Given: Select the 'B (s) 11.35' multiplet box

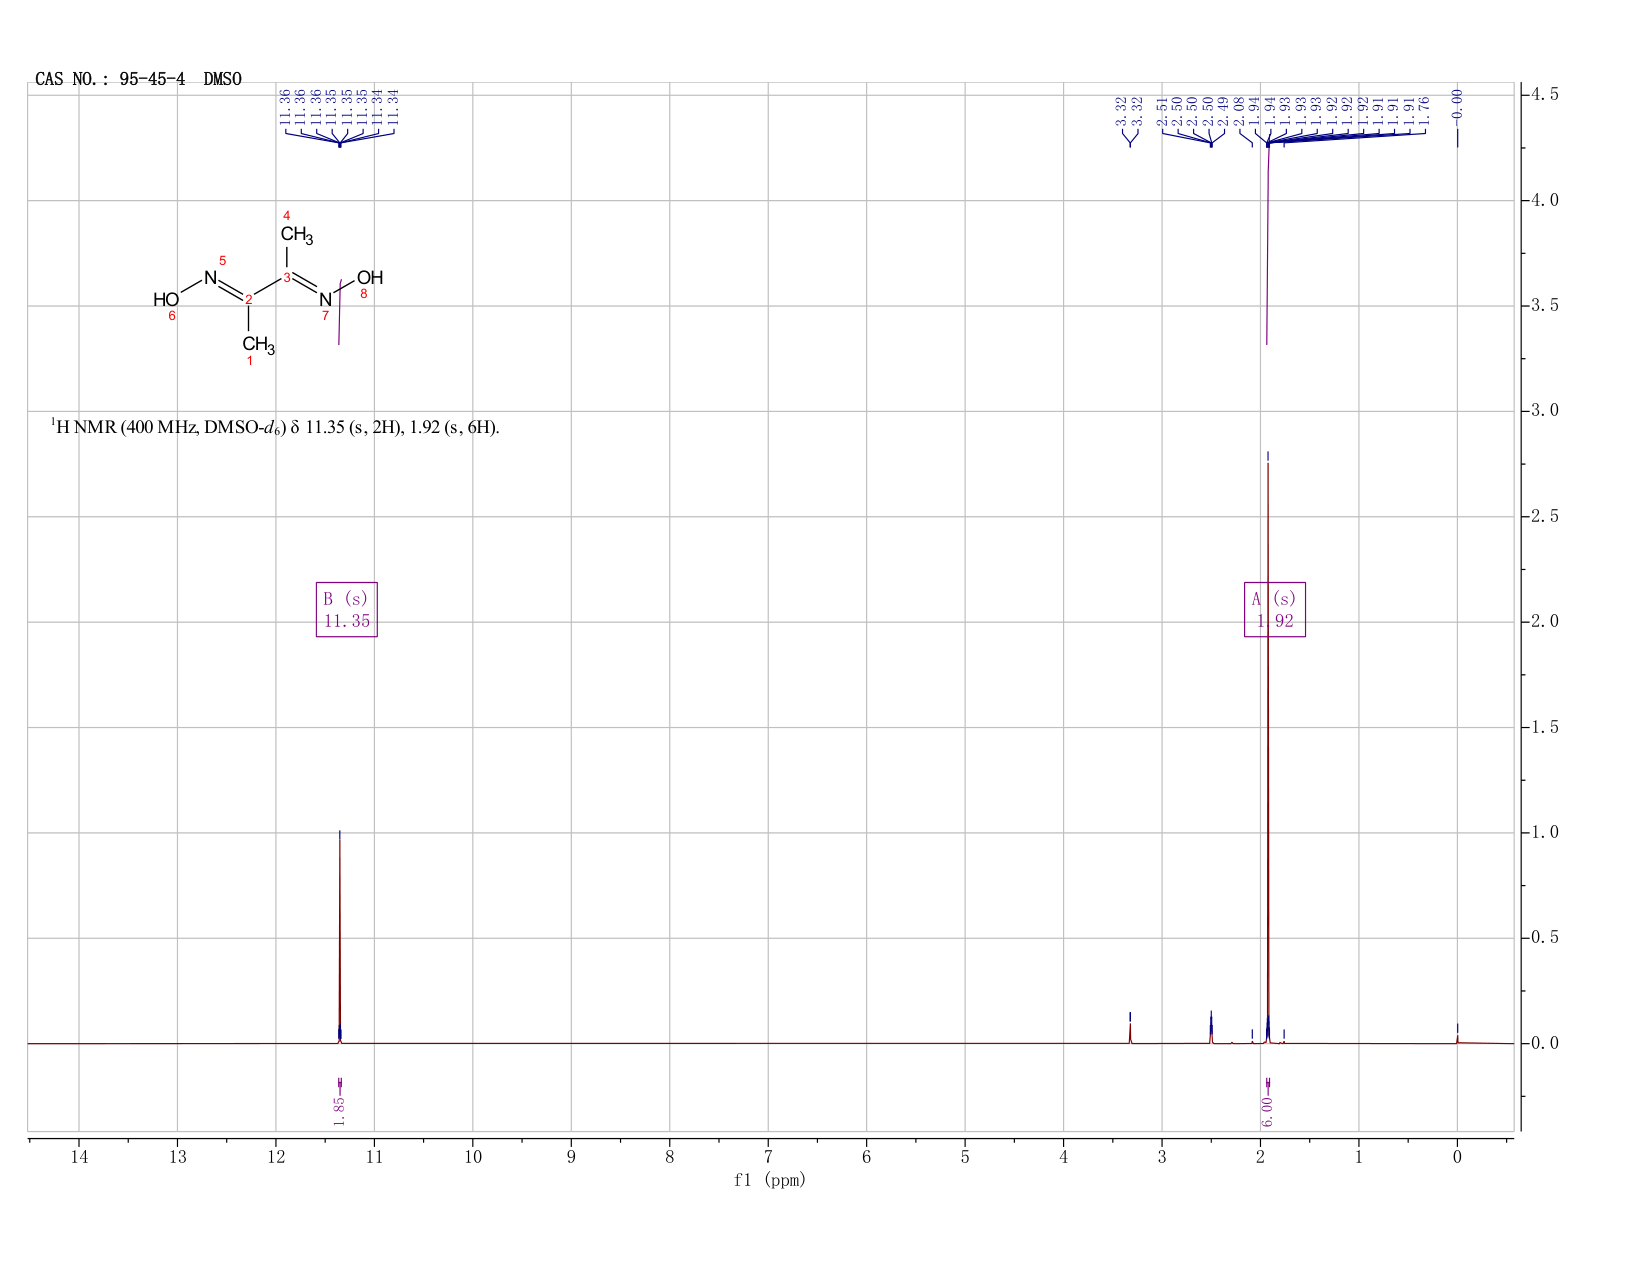Looking at the screenshot, I should (346, 609).
